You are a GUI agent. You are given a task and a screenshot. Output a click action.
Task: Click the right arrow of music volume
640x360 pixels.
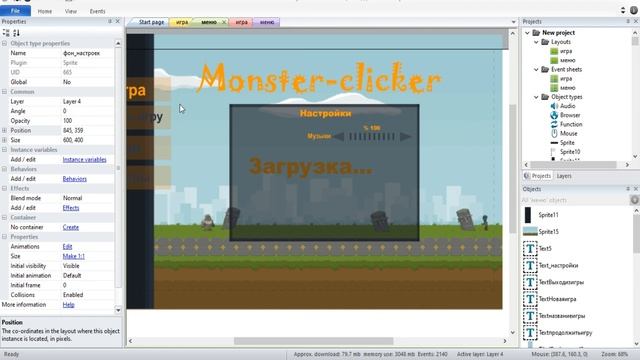click(405, 137)
